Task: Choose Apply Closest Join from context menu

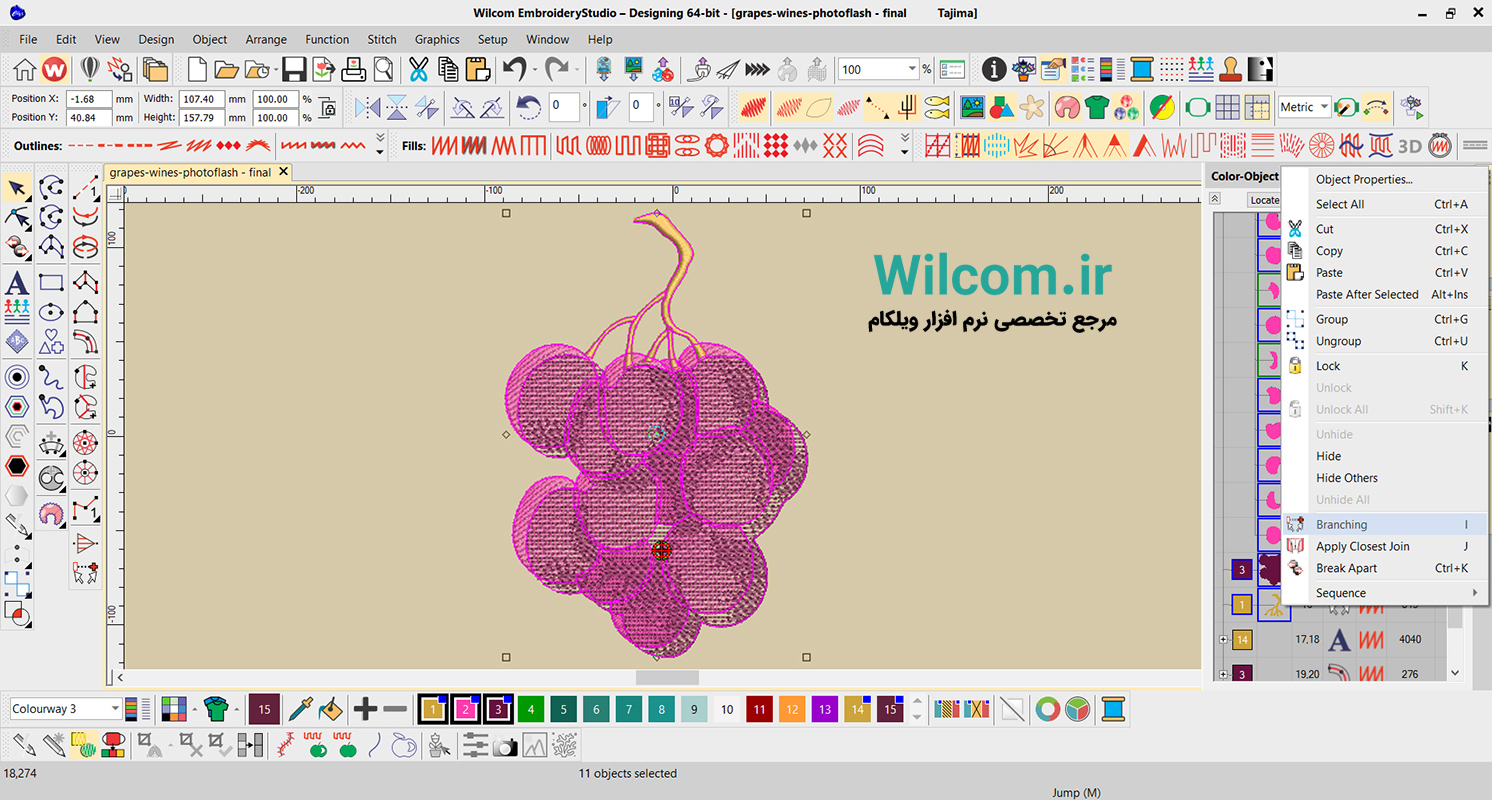Action: 1385,547
